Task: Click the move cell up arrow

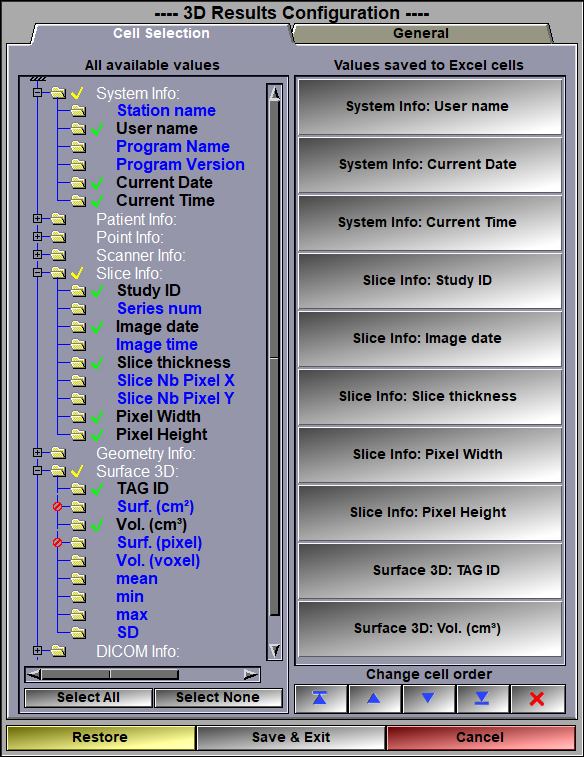Action: (x=374, y=698)
